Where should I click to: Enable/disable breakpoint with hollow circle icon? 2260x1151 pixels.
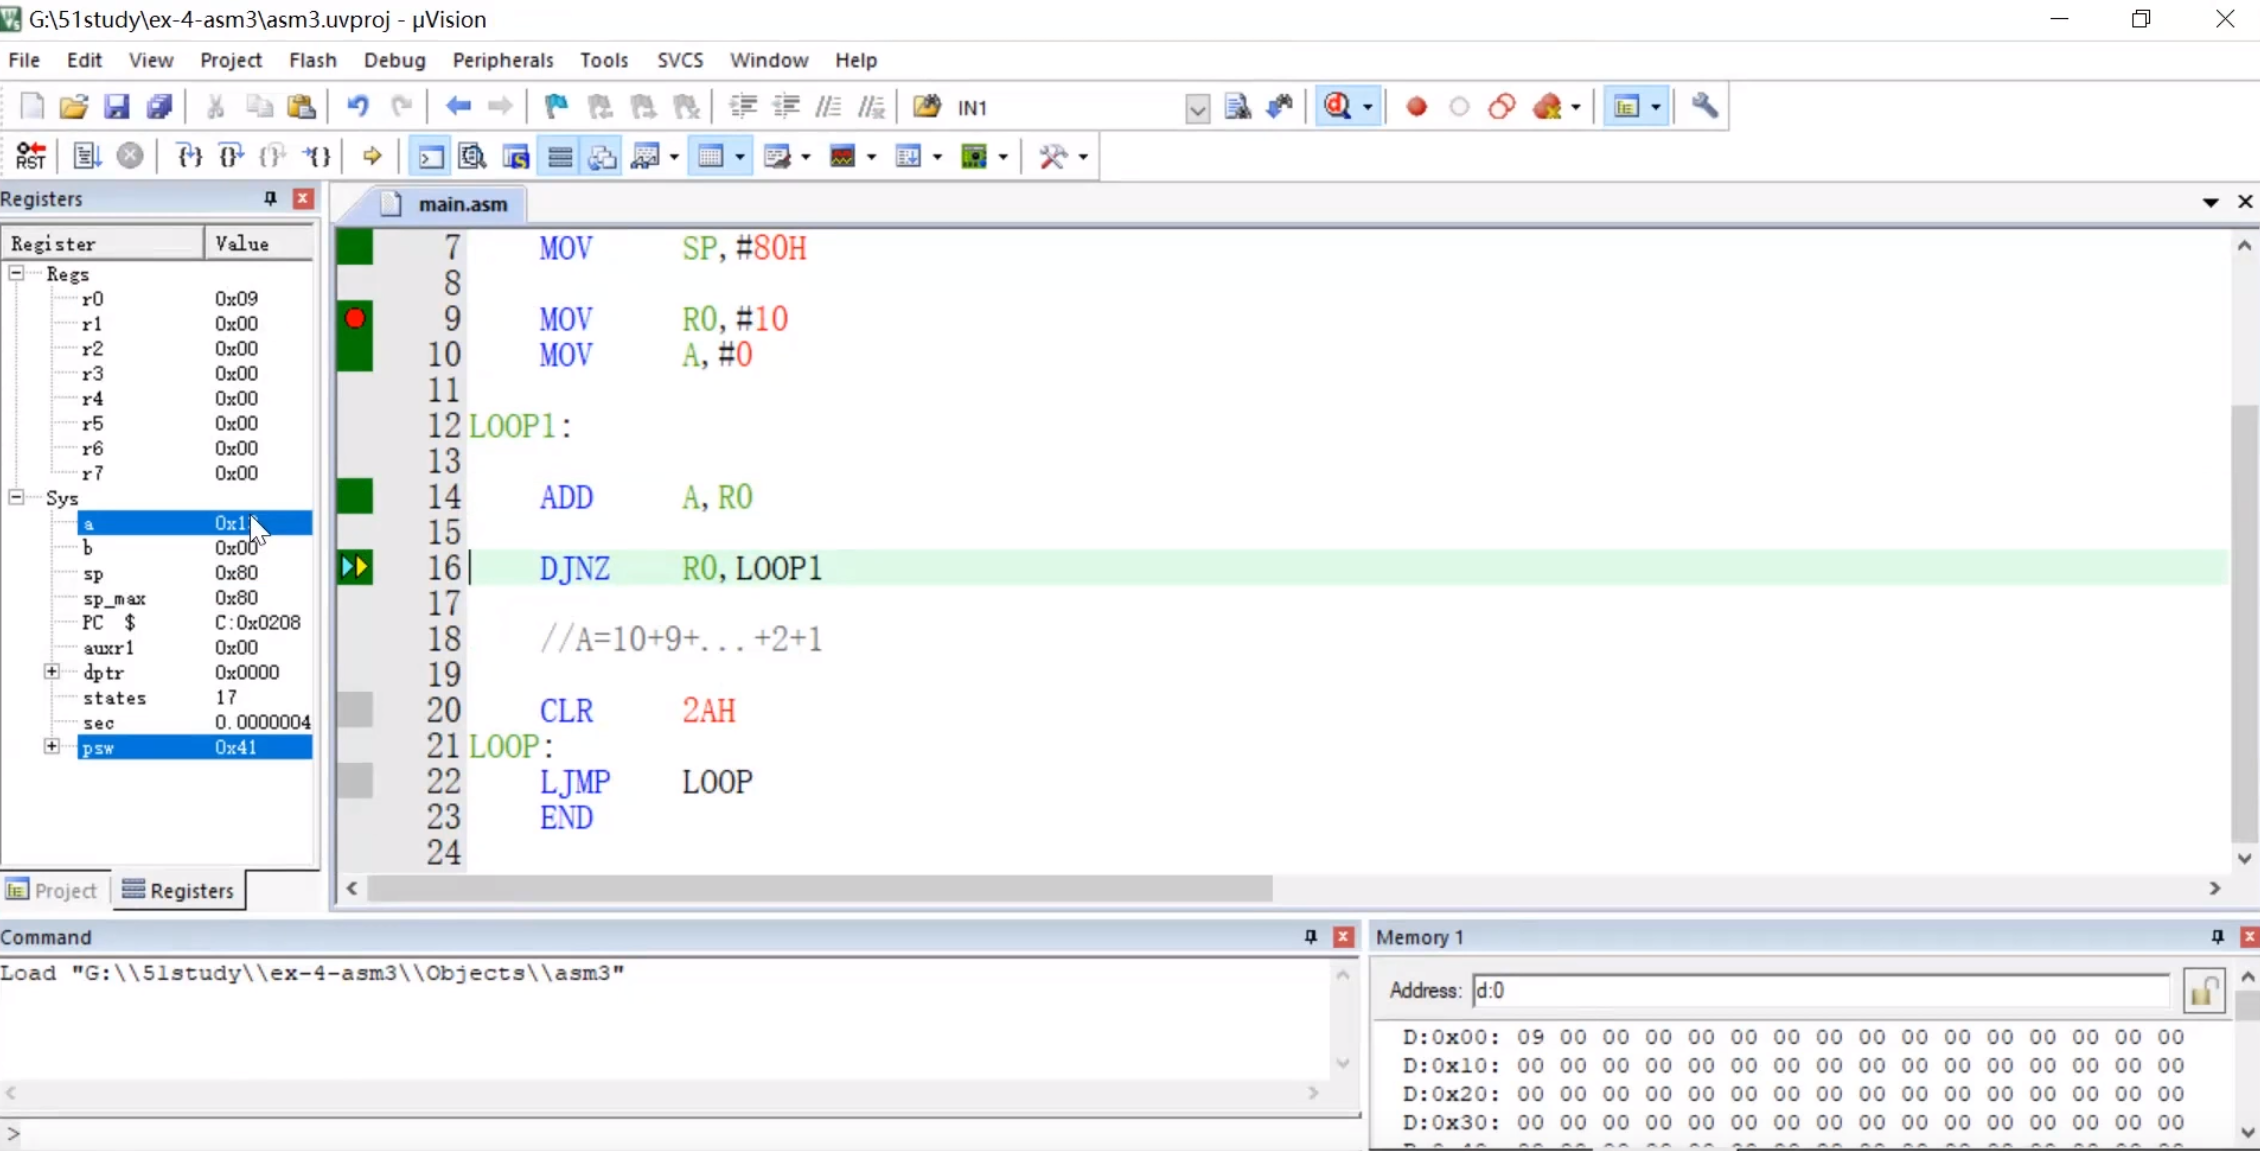[1459, 106]
